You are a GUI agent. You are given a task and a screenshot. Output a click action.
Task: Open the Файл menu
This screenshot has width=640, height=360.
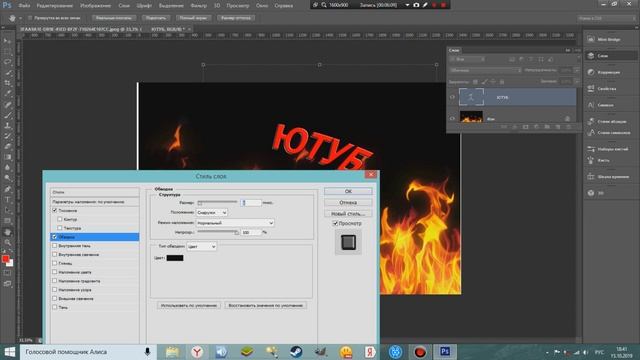24,6
